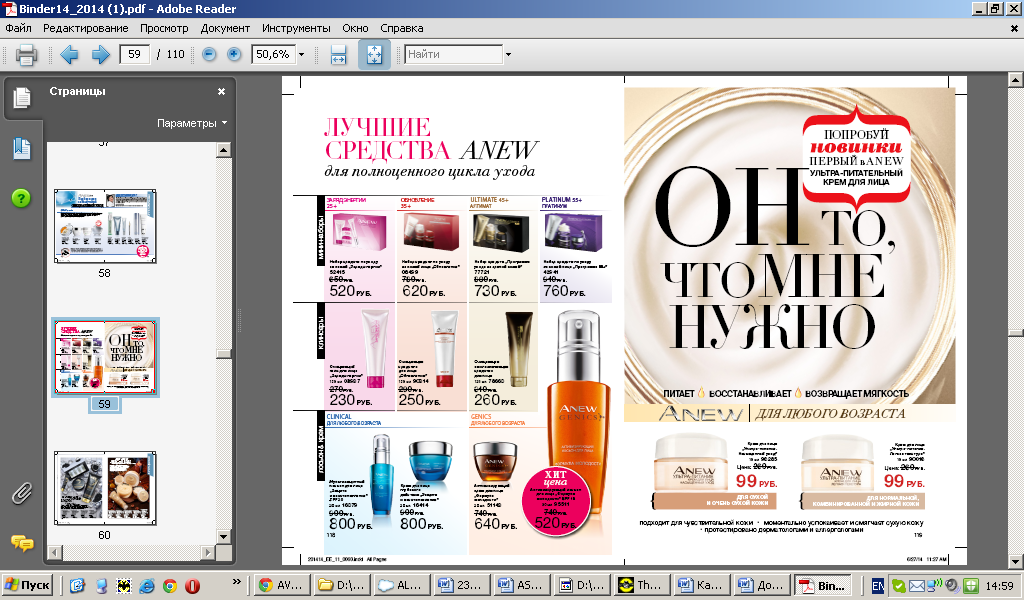Click the bat quick launch icon
Viewport: 1024px width, 600px height.
tap(123, 586)
